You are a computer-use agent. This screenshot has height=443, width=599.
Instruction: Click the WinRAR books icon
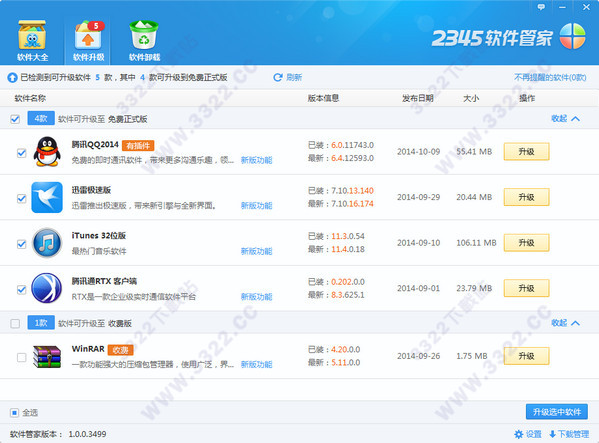[x=47, y=356]
